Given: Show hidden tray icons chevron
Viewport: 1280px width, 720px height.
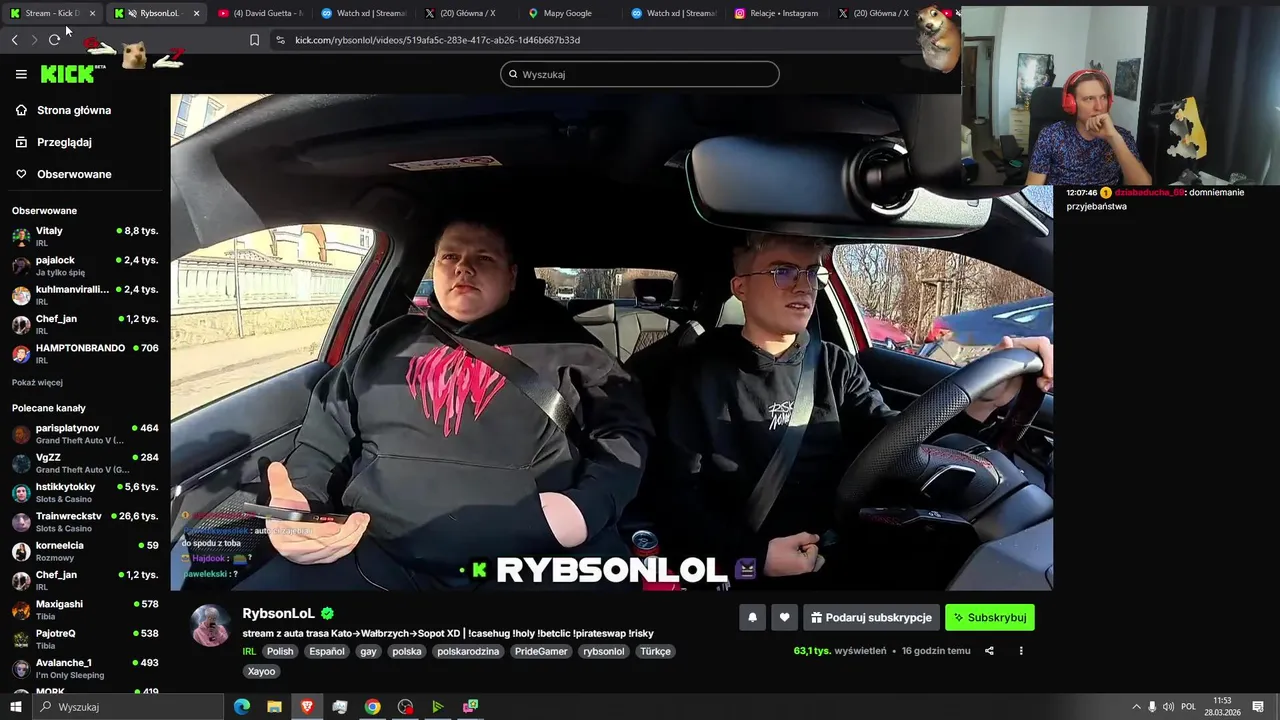Looking at the screenshot, I should click(1136, 707).
